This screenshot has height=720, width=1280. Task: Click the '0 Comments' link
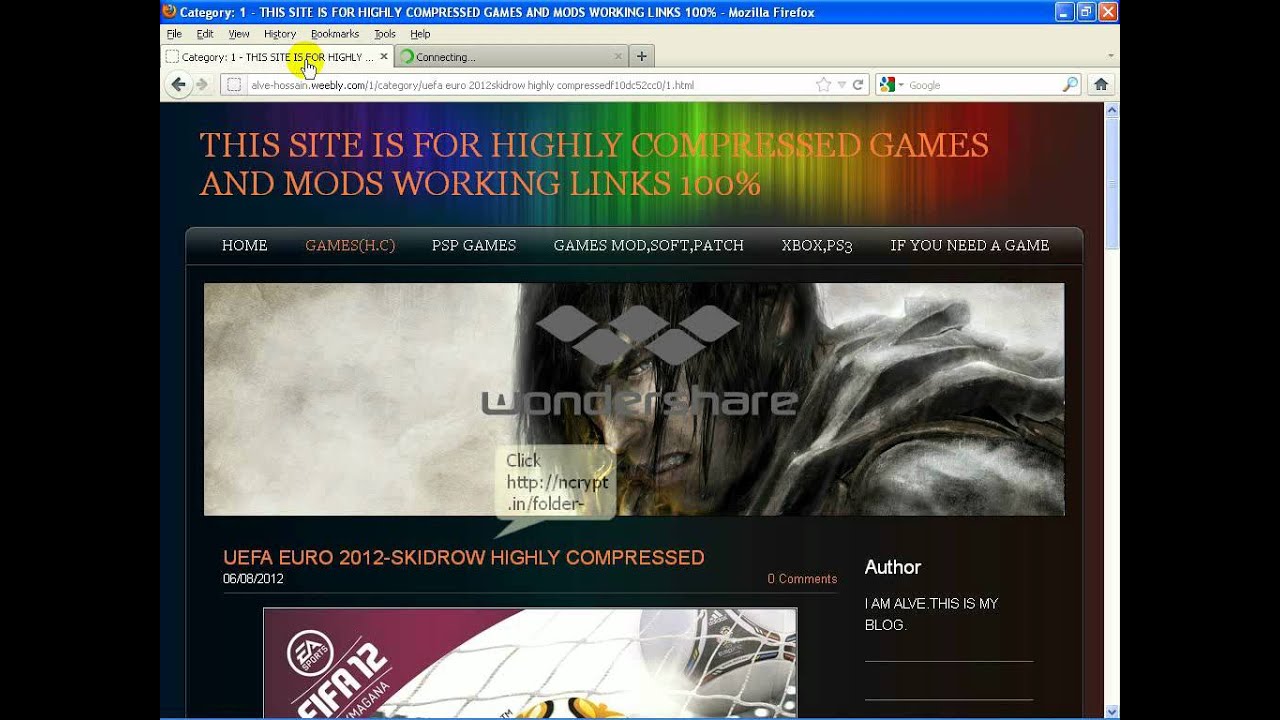tap(802, 579)
